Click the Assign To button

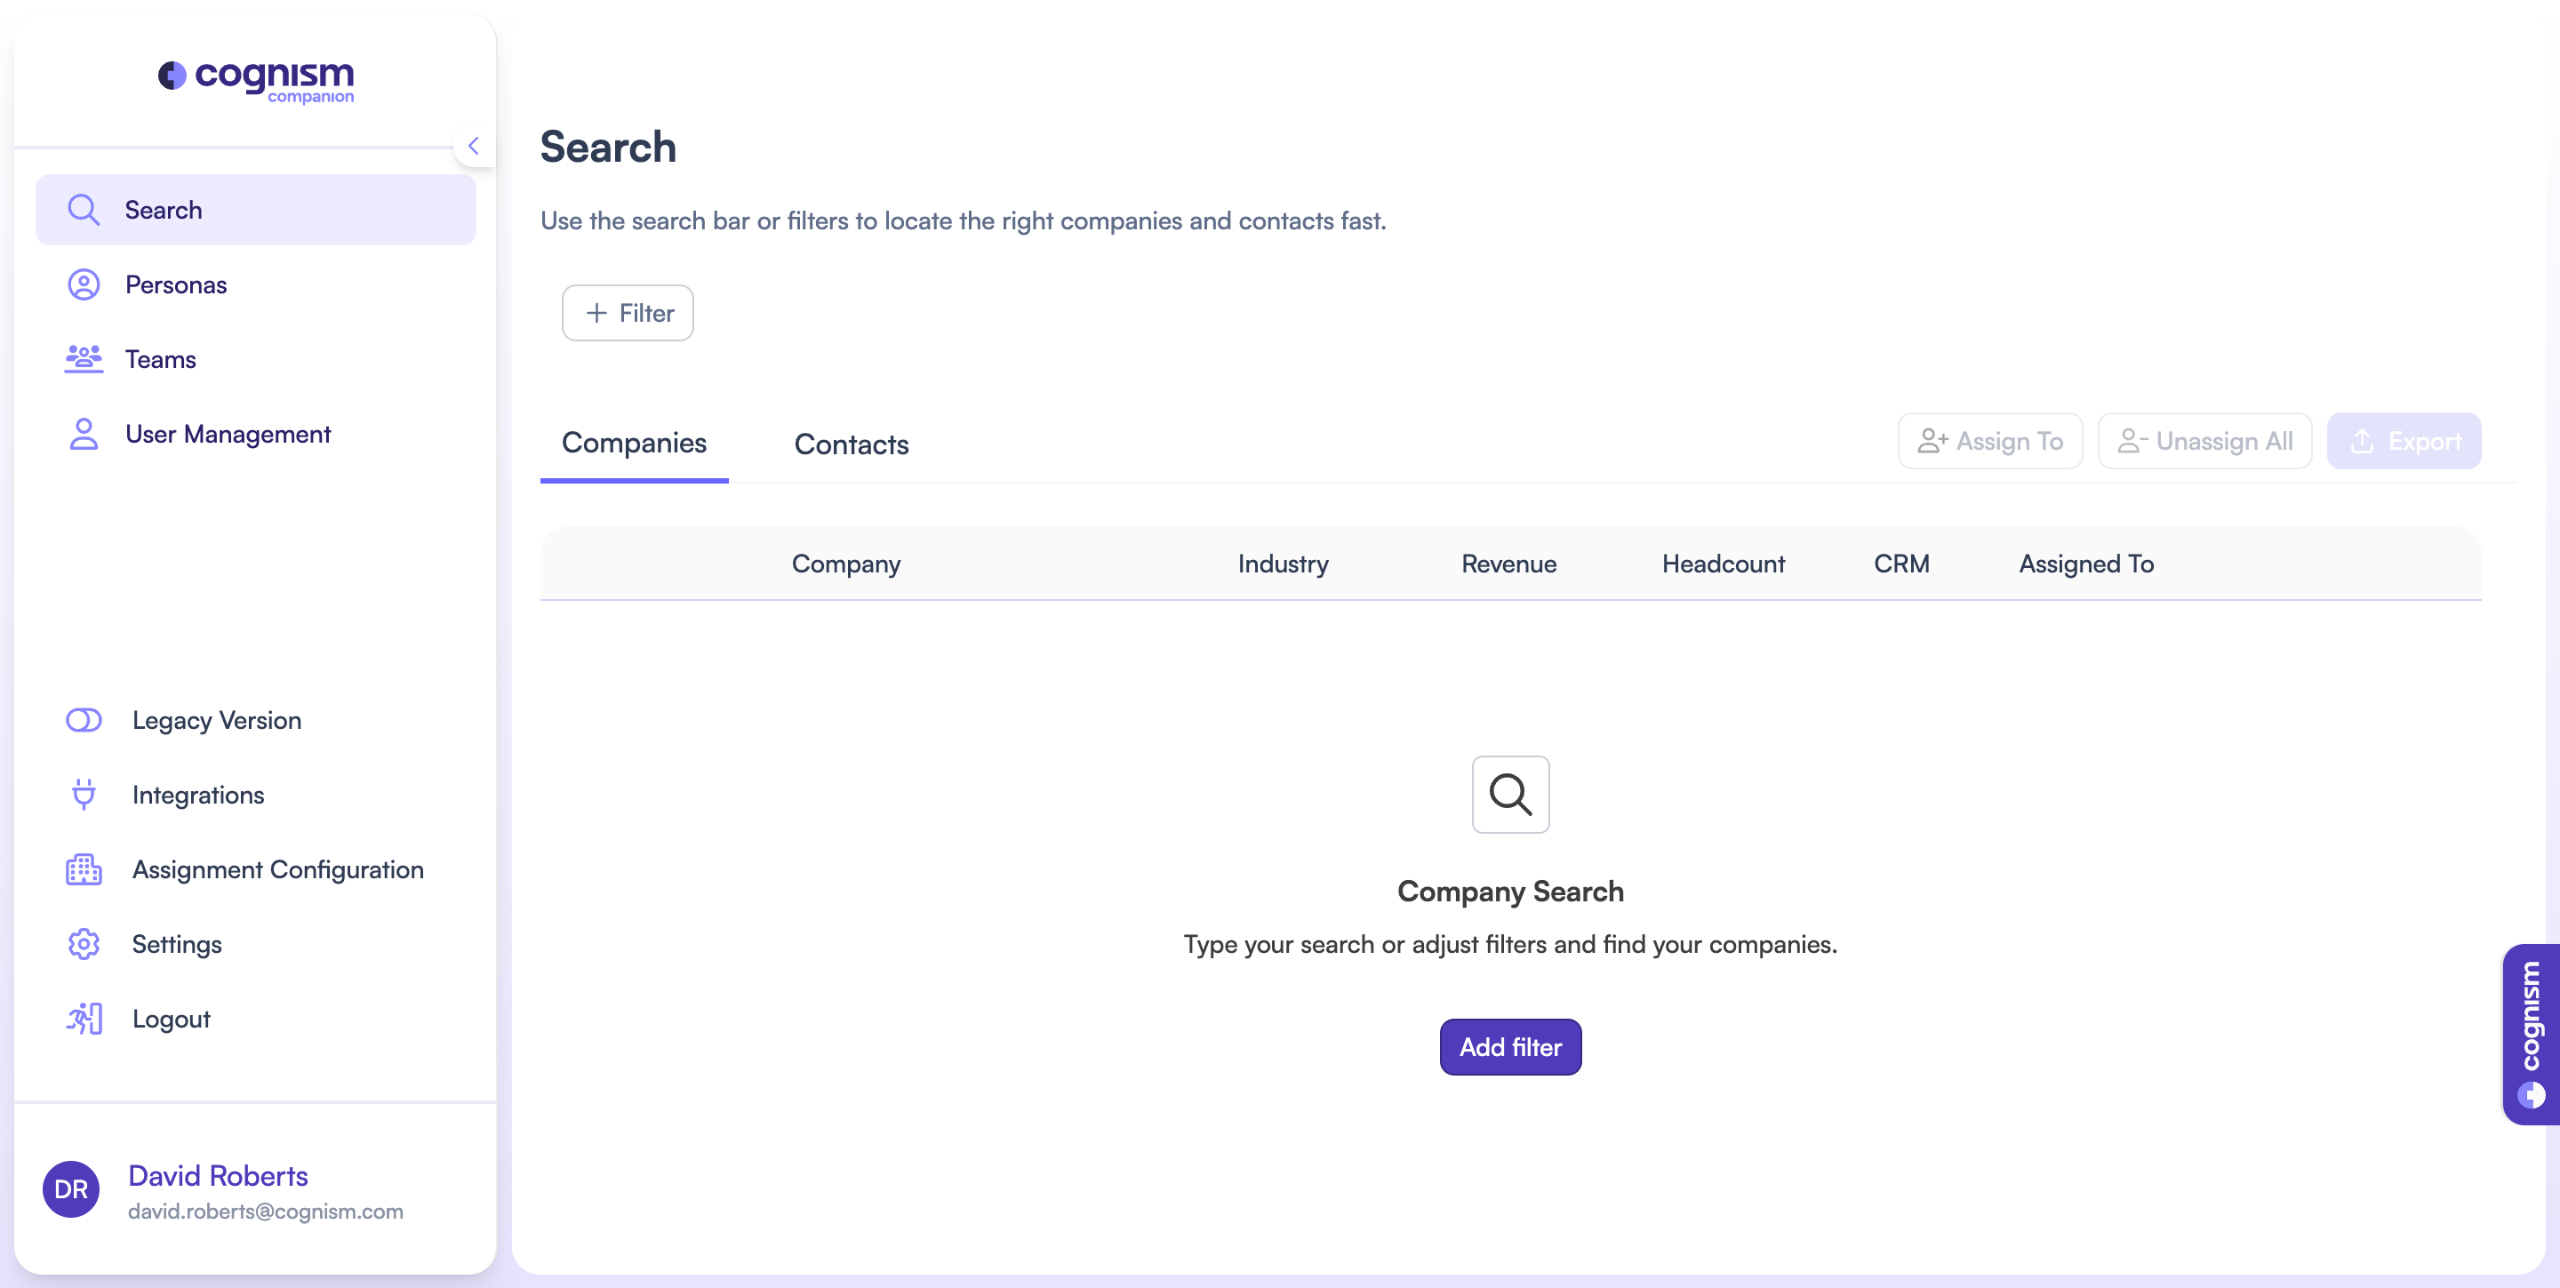[1990, 441]
